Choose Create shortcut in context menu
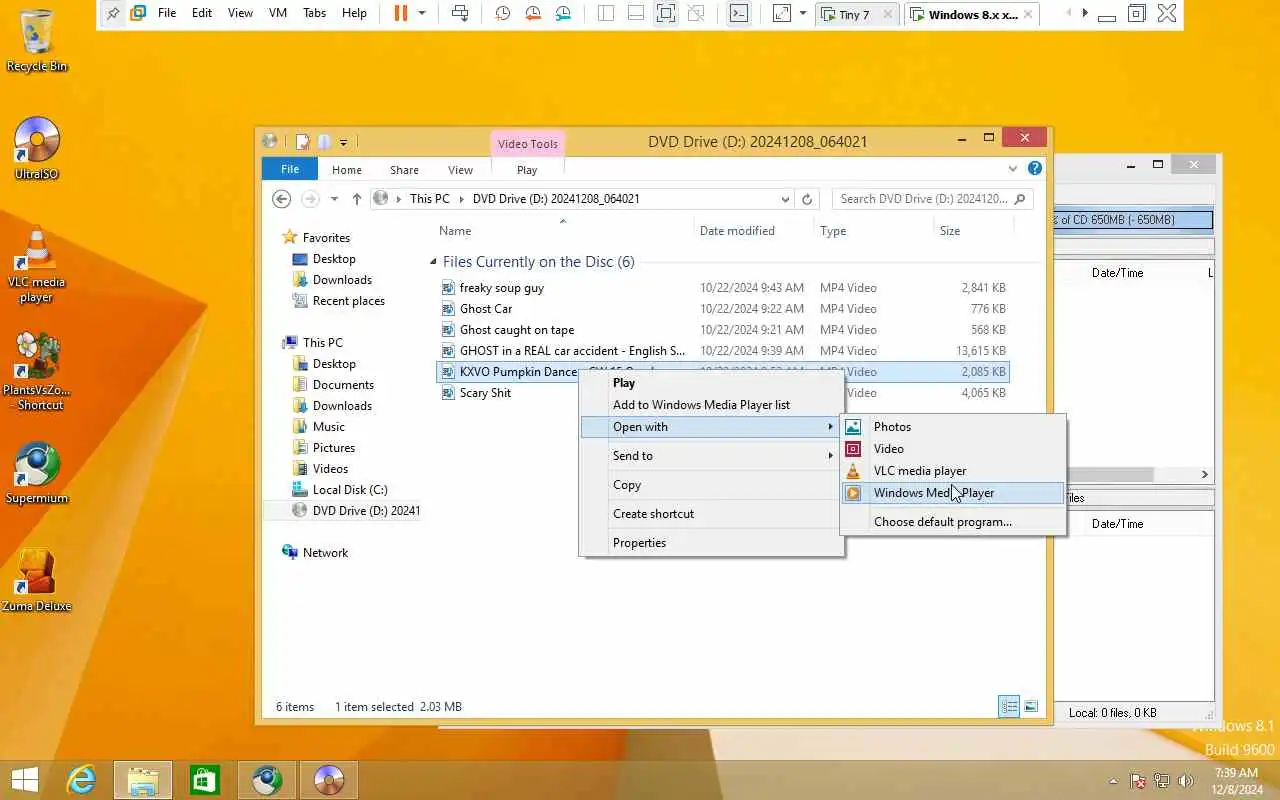Screen dimensions: 1280x800 point(712,514)
